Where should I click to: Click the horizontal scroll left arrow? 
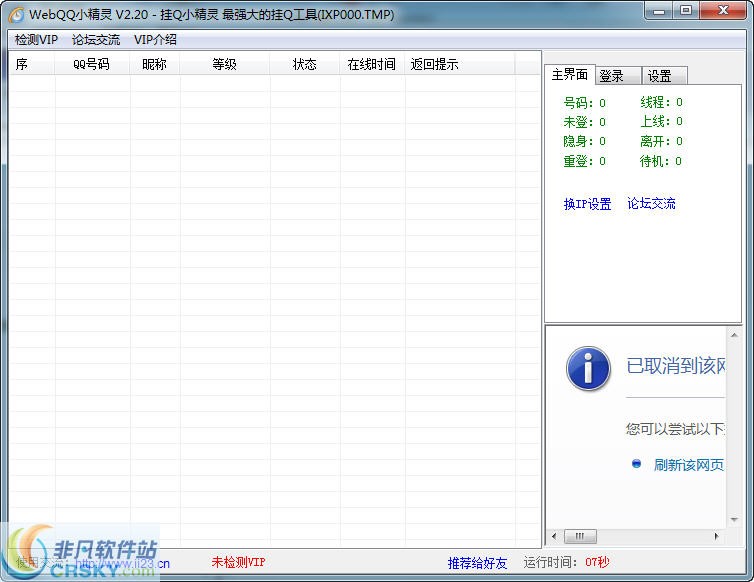(x=554, y=536)
